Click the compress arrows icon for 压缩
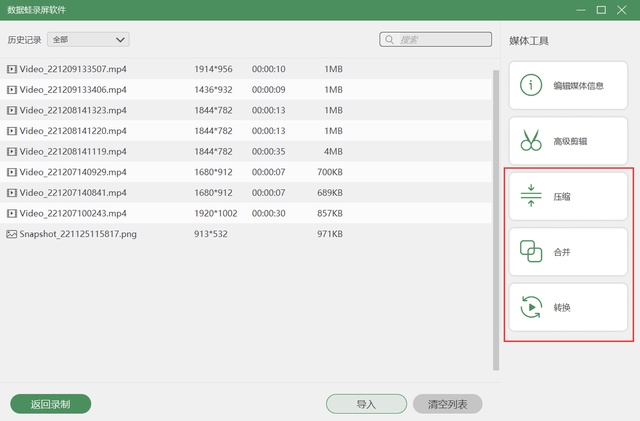 (x=531, y=196)
